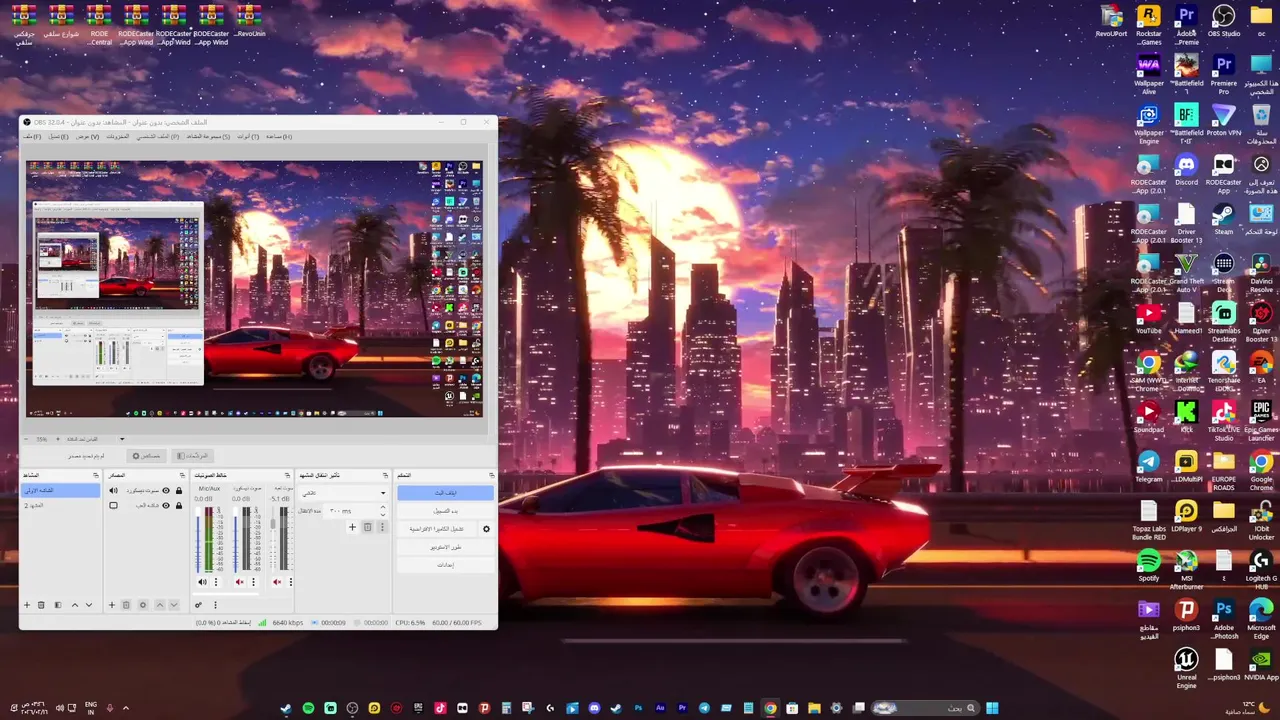Open Proton VPN desktop shortcut

click(1224, 120)
